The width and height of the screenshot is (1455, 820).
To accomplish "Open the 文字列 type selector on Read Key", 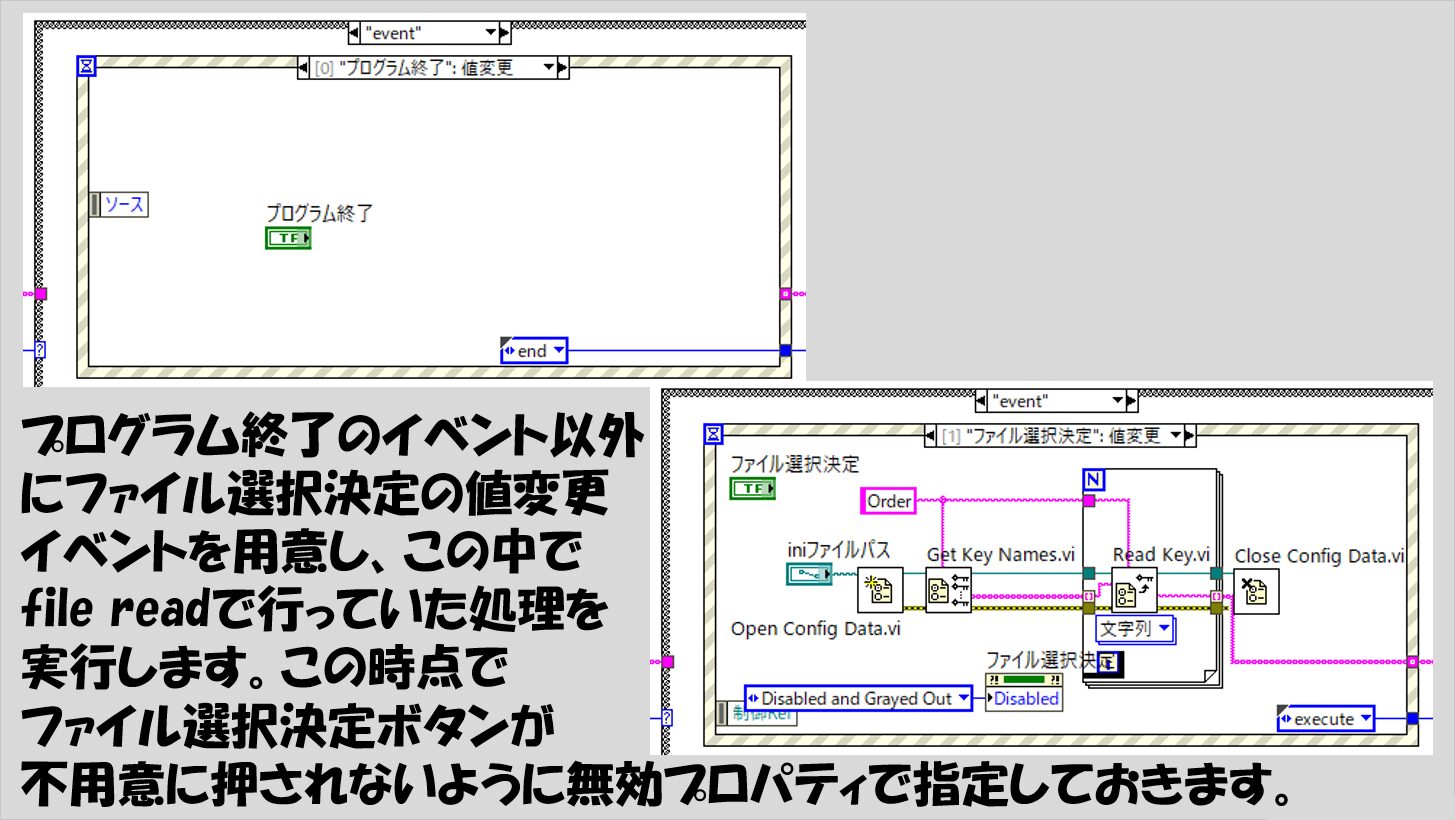I will (1164, 629).
